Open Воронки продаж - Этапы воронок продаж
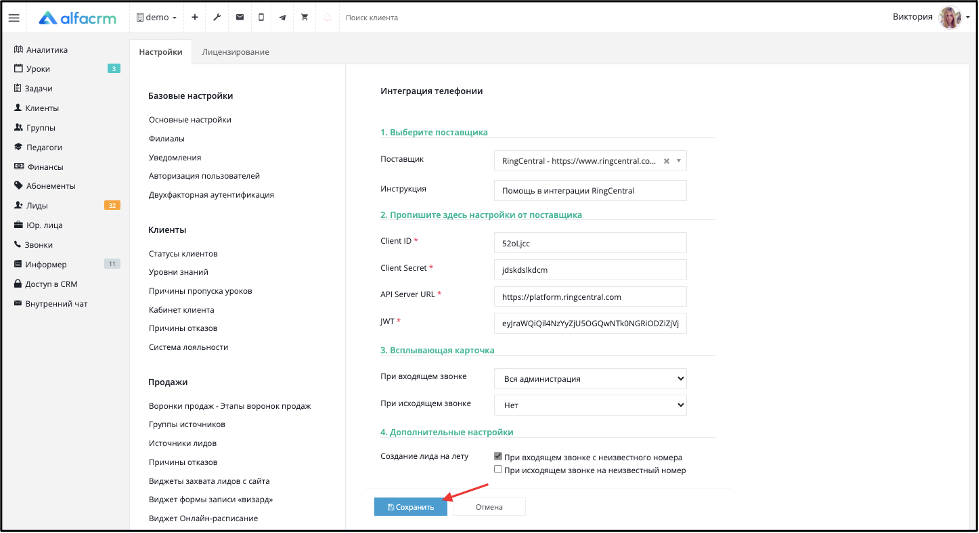 230,406
